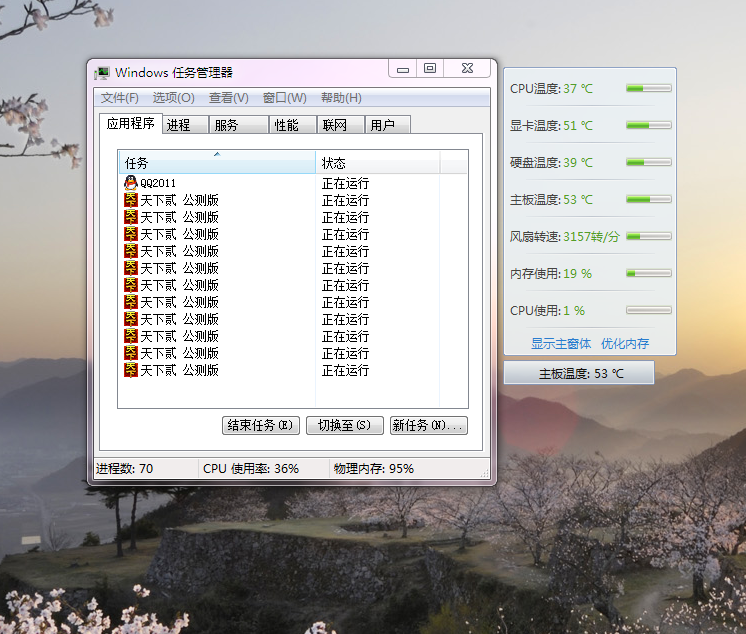Click the icon of the first 天下贰 公测版 entry
Viewport: 746px width, 634px height.
click(131, 200)
